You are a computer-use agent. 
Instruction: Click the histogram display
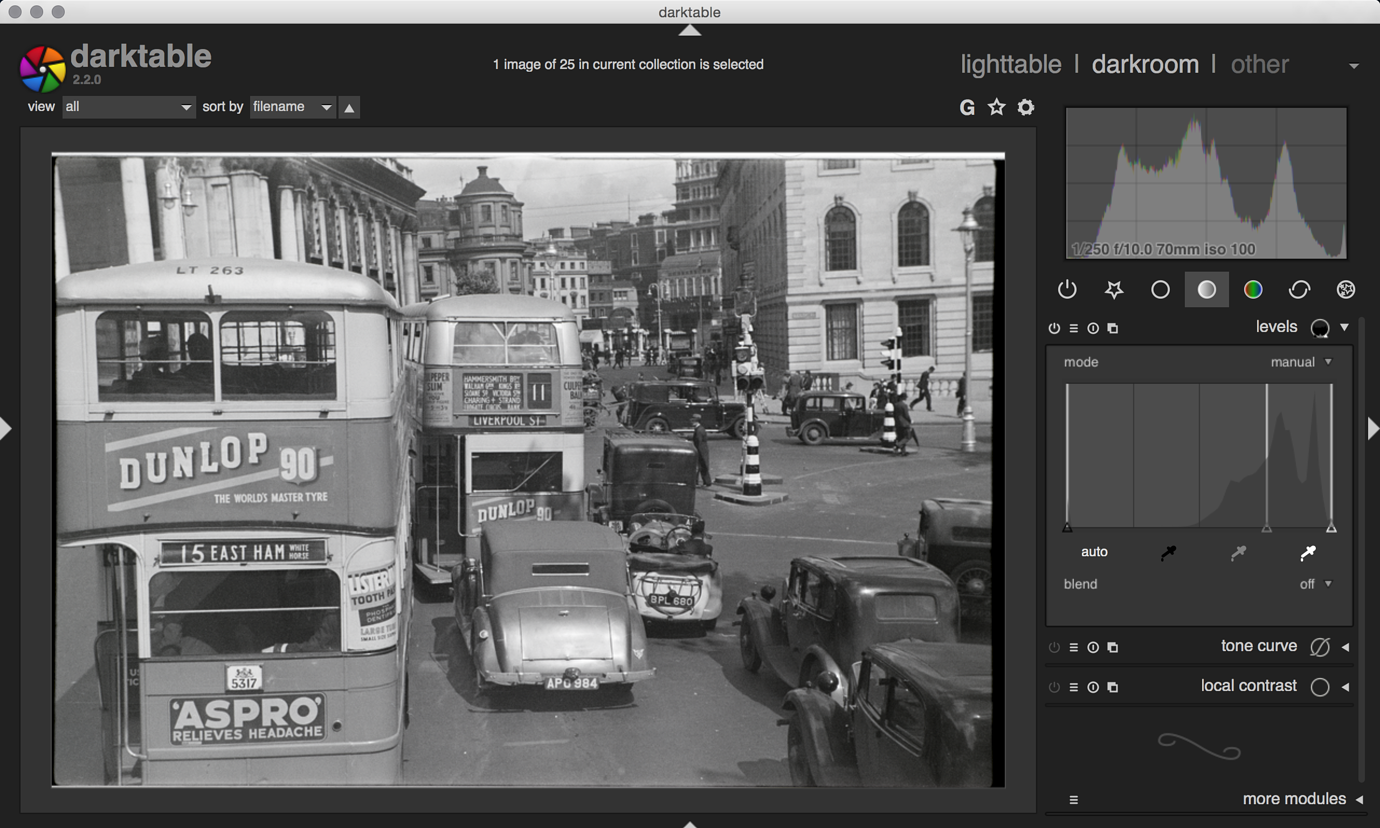click(1206, 183)
